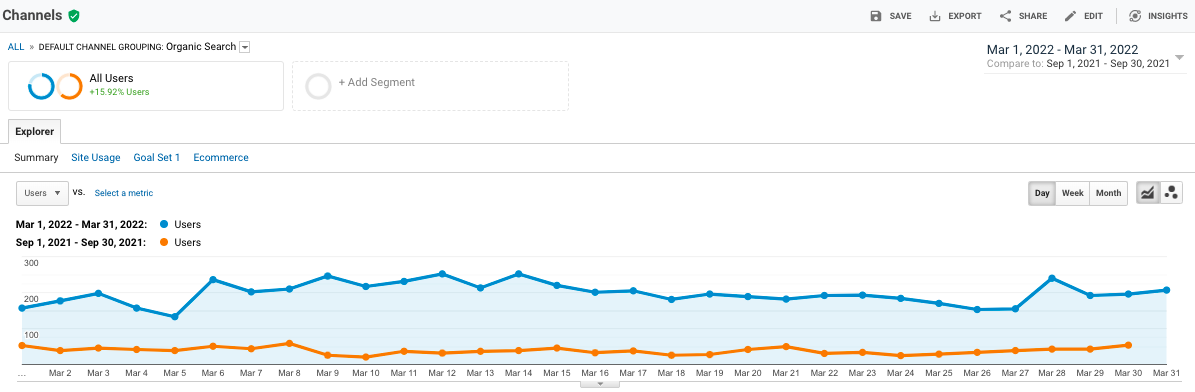This screenshot has width=1195, height=392.
Task: Click the Mar 1, 2022 - Mar 31, 2022 date text
Action: click(x=1062, y=50)
